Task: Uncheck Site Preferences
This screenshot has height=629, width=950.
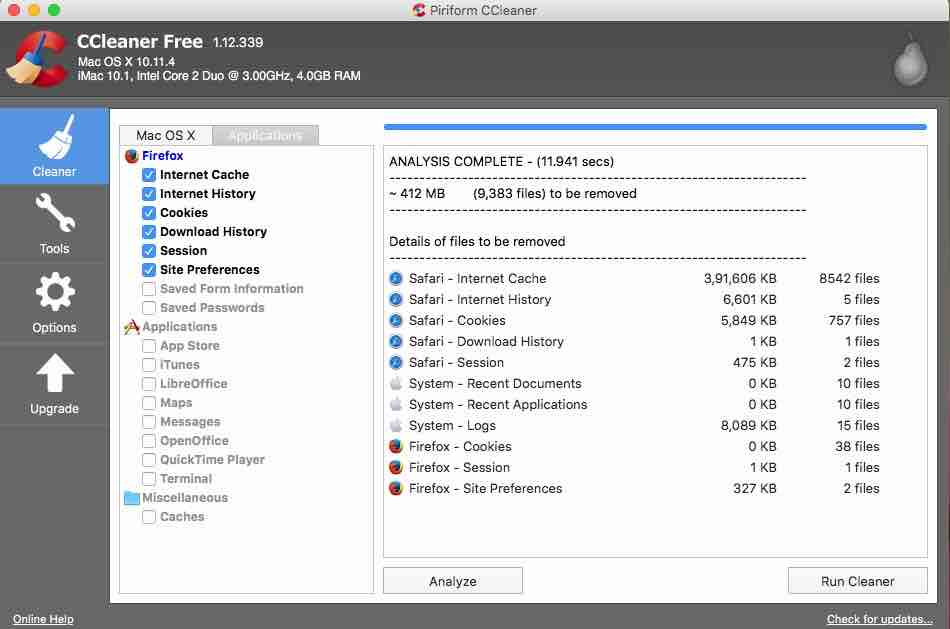Action: pos(148,270)
